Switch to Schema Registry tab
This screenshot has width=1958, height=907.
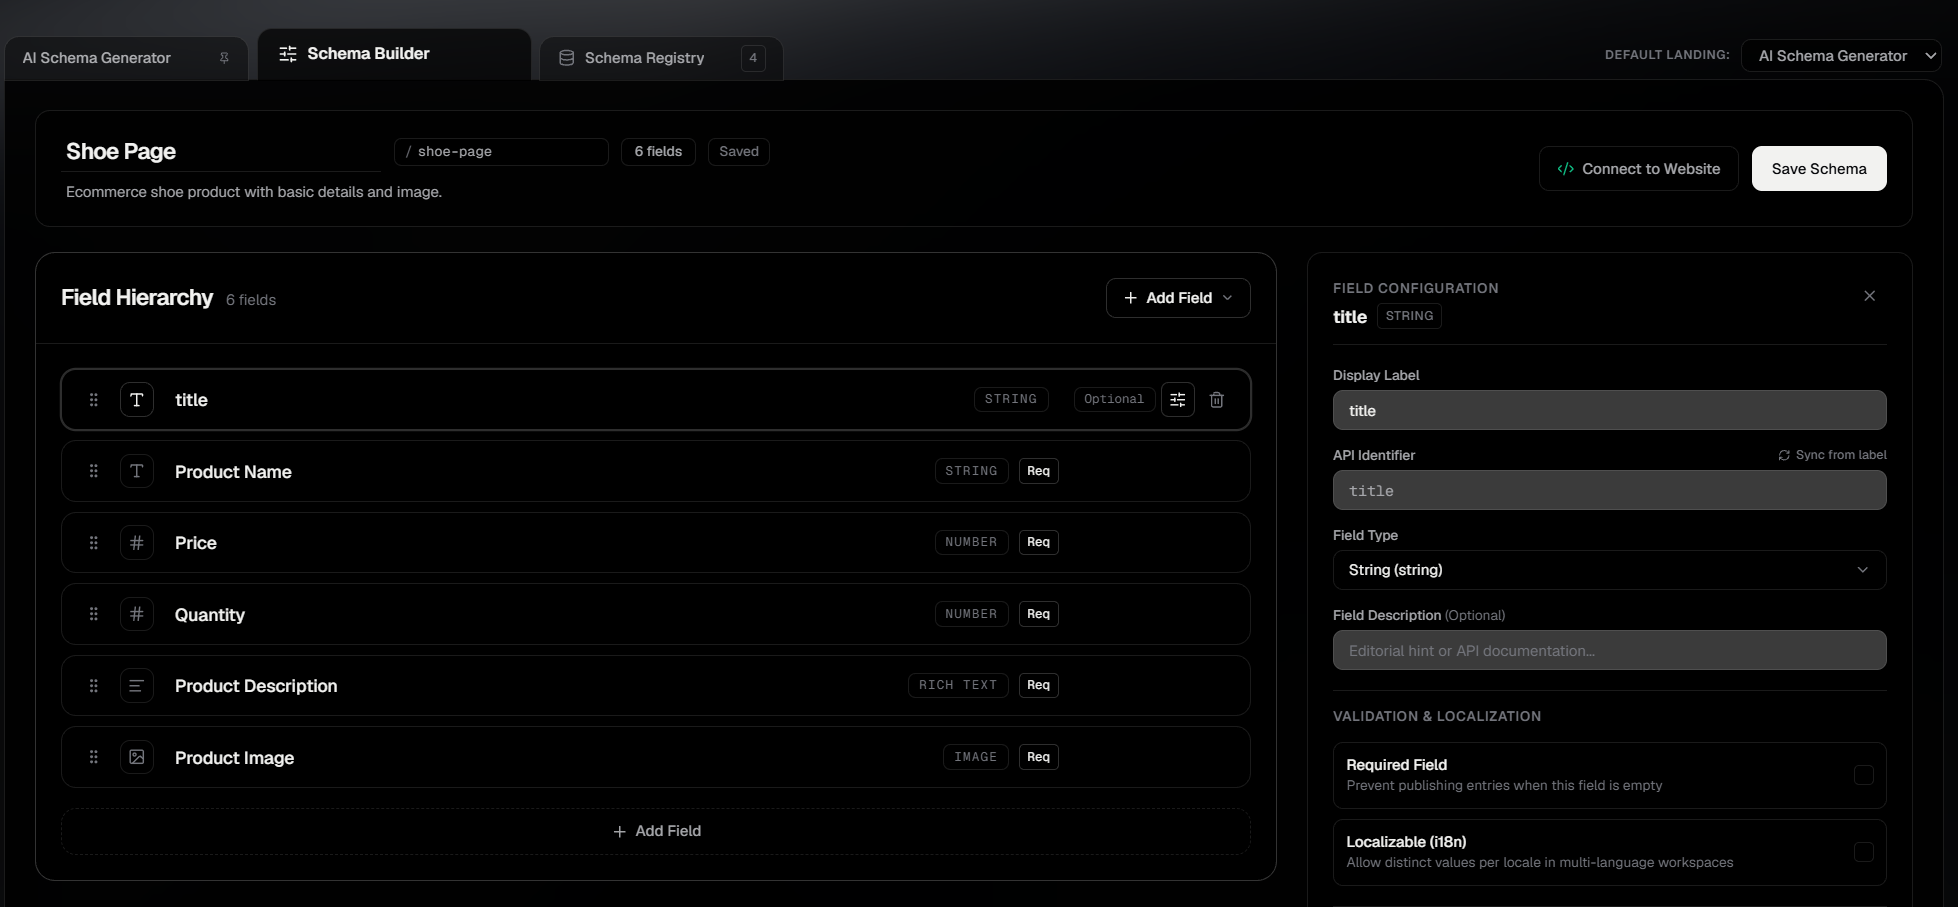coord(661,58)
